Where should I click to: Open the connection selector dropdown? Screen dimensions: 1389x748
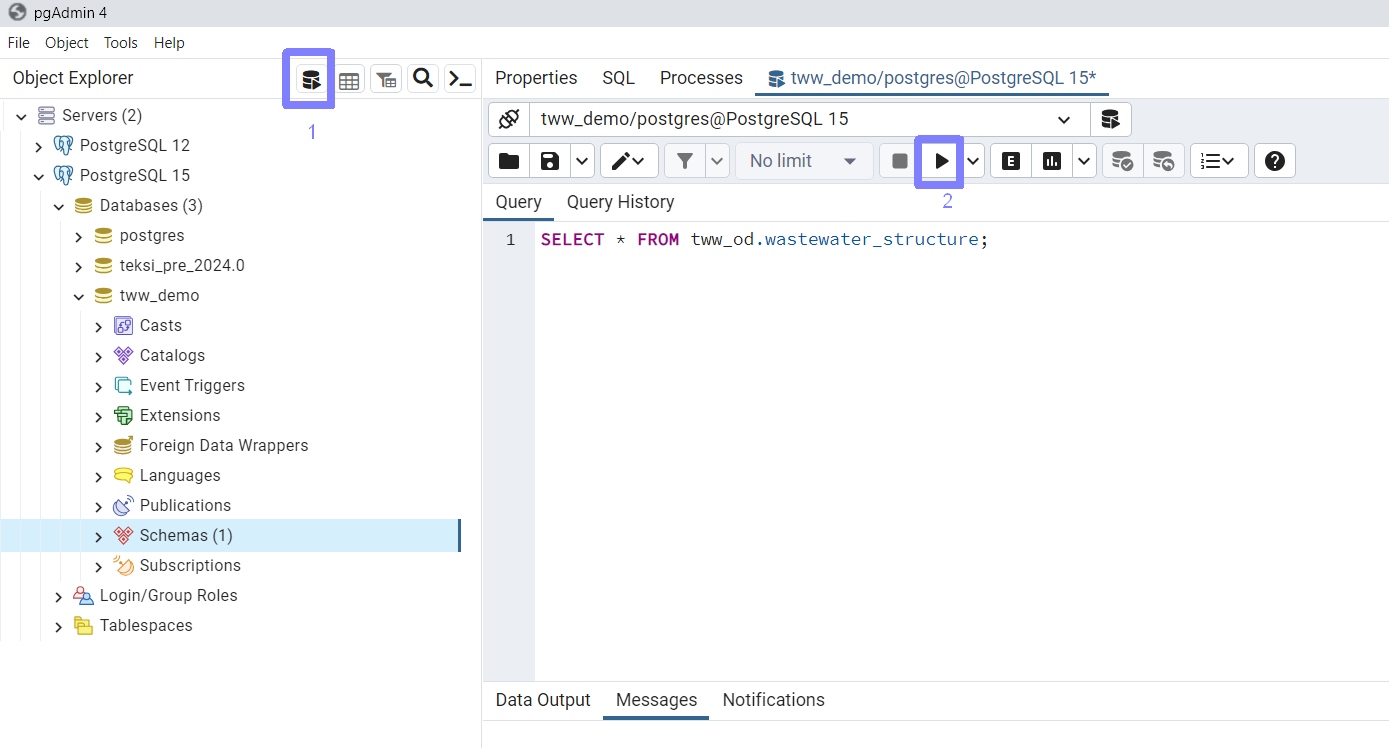point(809,119)
